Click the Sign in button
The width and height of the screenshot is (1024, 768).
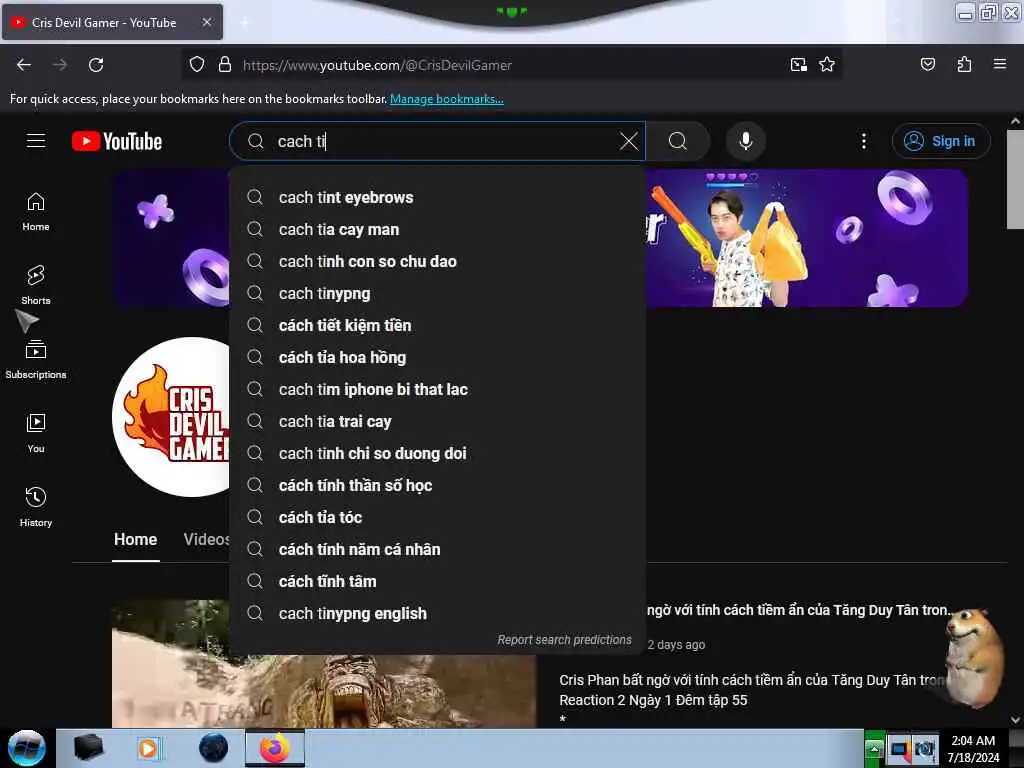pyautogui.click(x=941, y=140)
